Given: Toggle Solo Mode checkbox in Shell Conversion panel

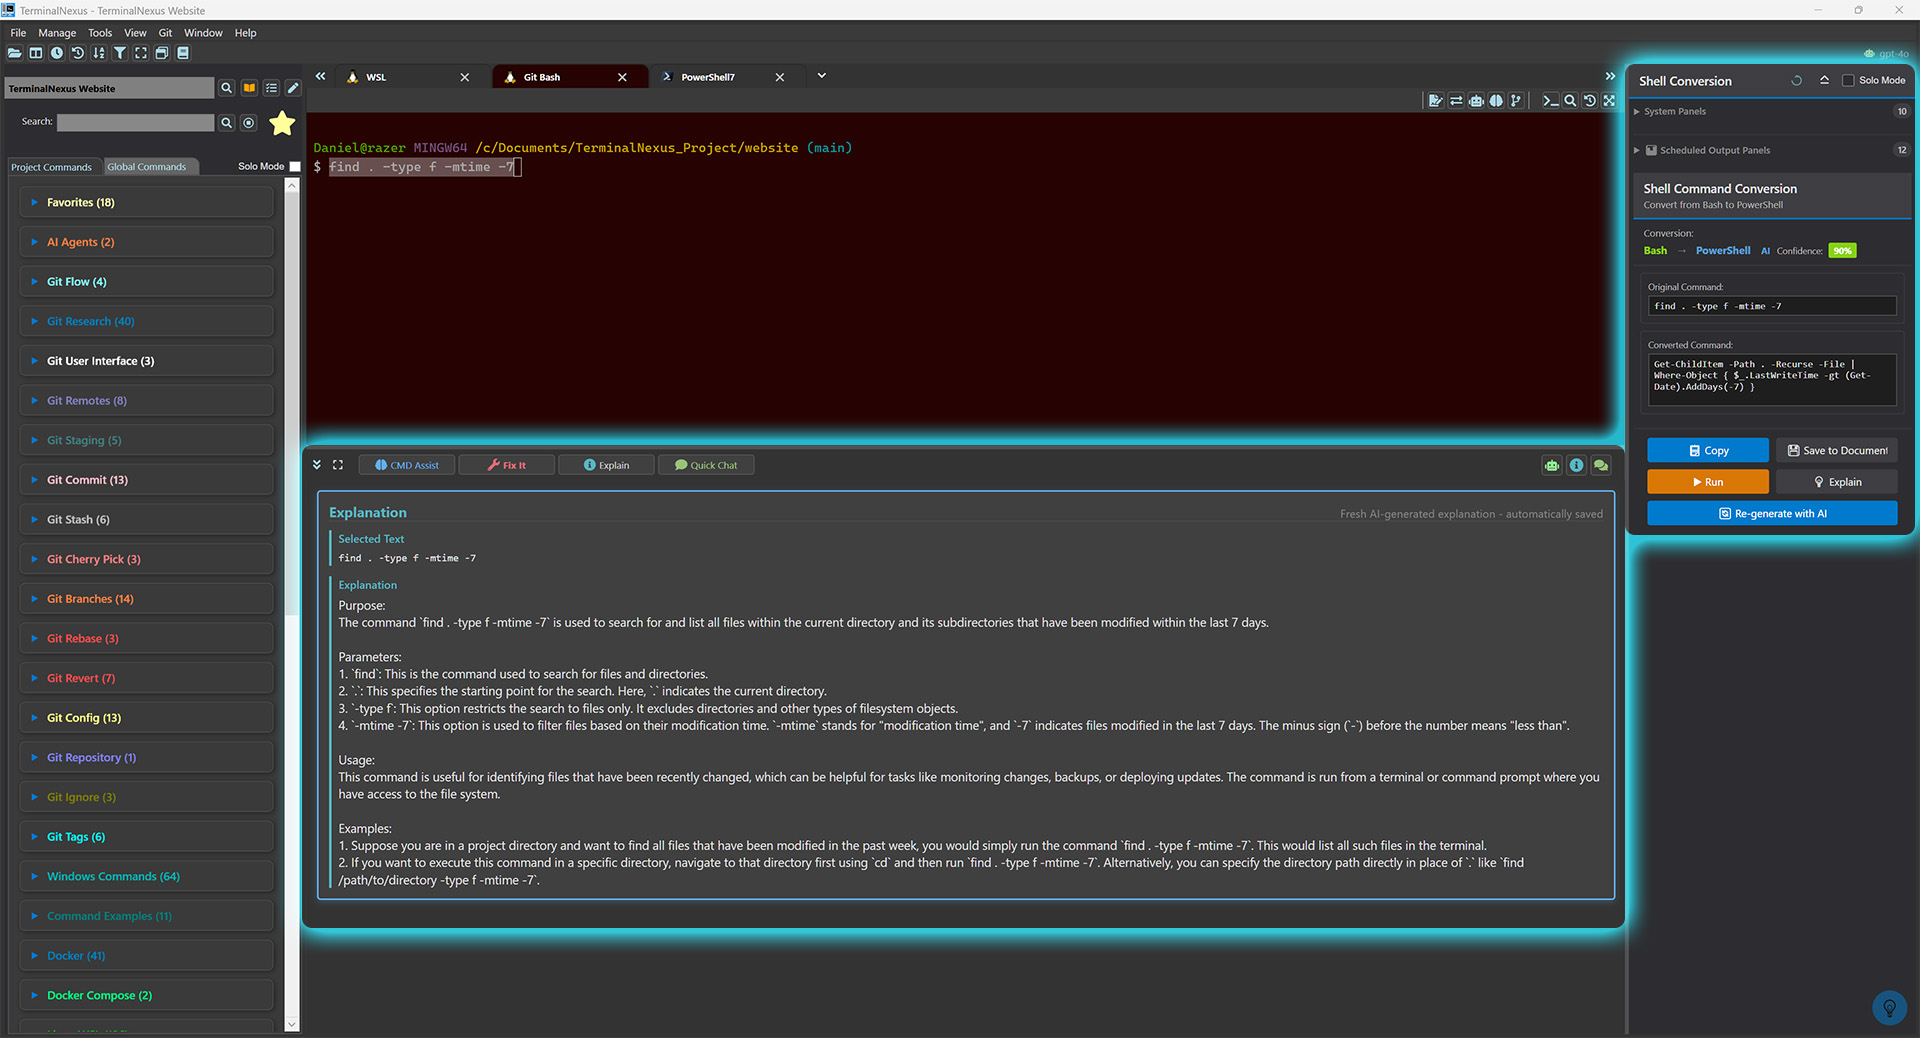Looking at the screenshot, I should [x=1848, y=81].
